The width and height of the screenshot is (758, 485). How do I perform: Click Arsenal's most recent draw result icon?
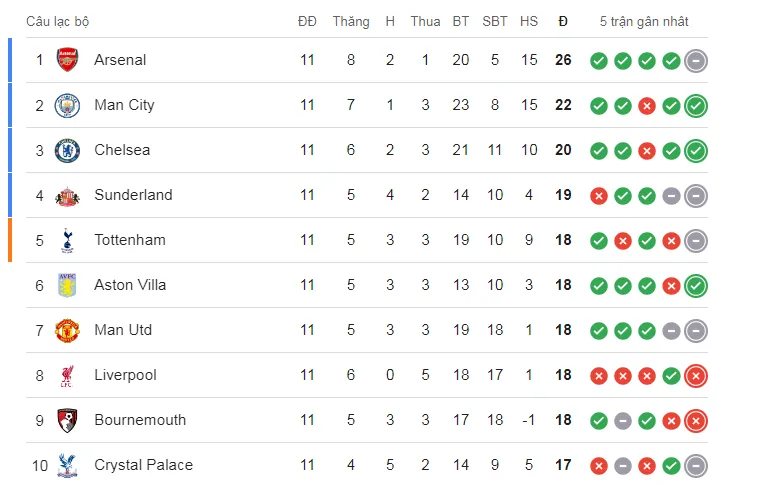pyautogui.click(x=696, y=61)
